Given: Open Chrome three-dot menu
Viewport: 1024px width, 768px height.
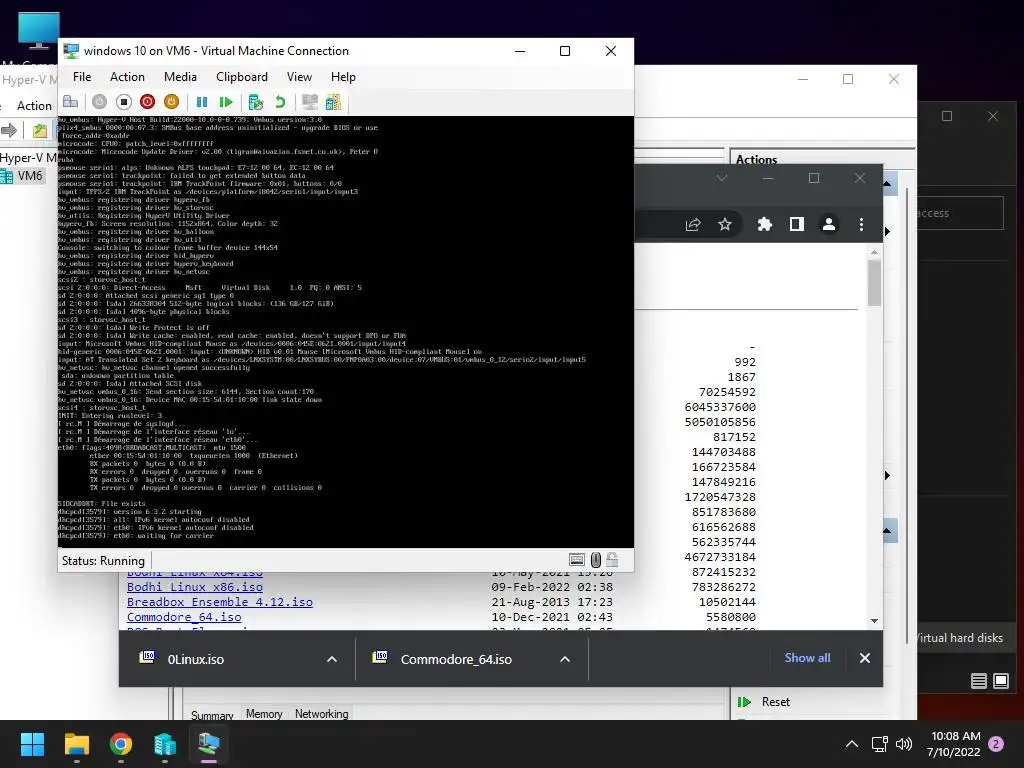Looking at the screenshot, I should 861,225.
